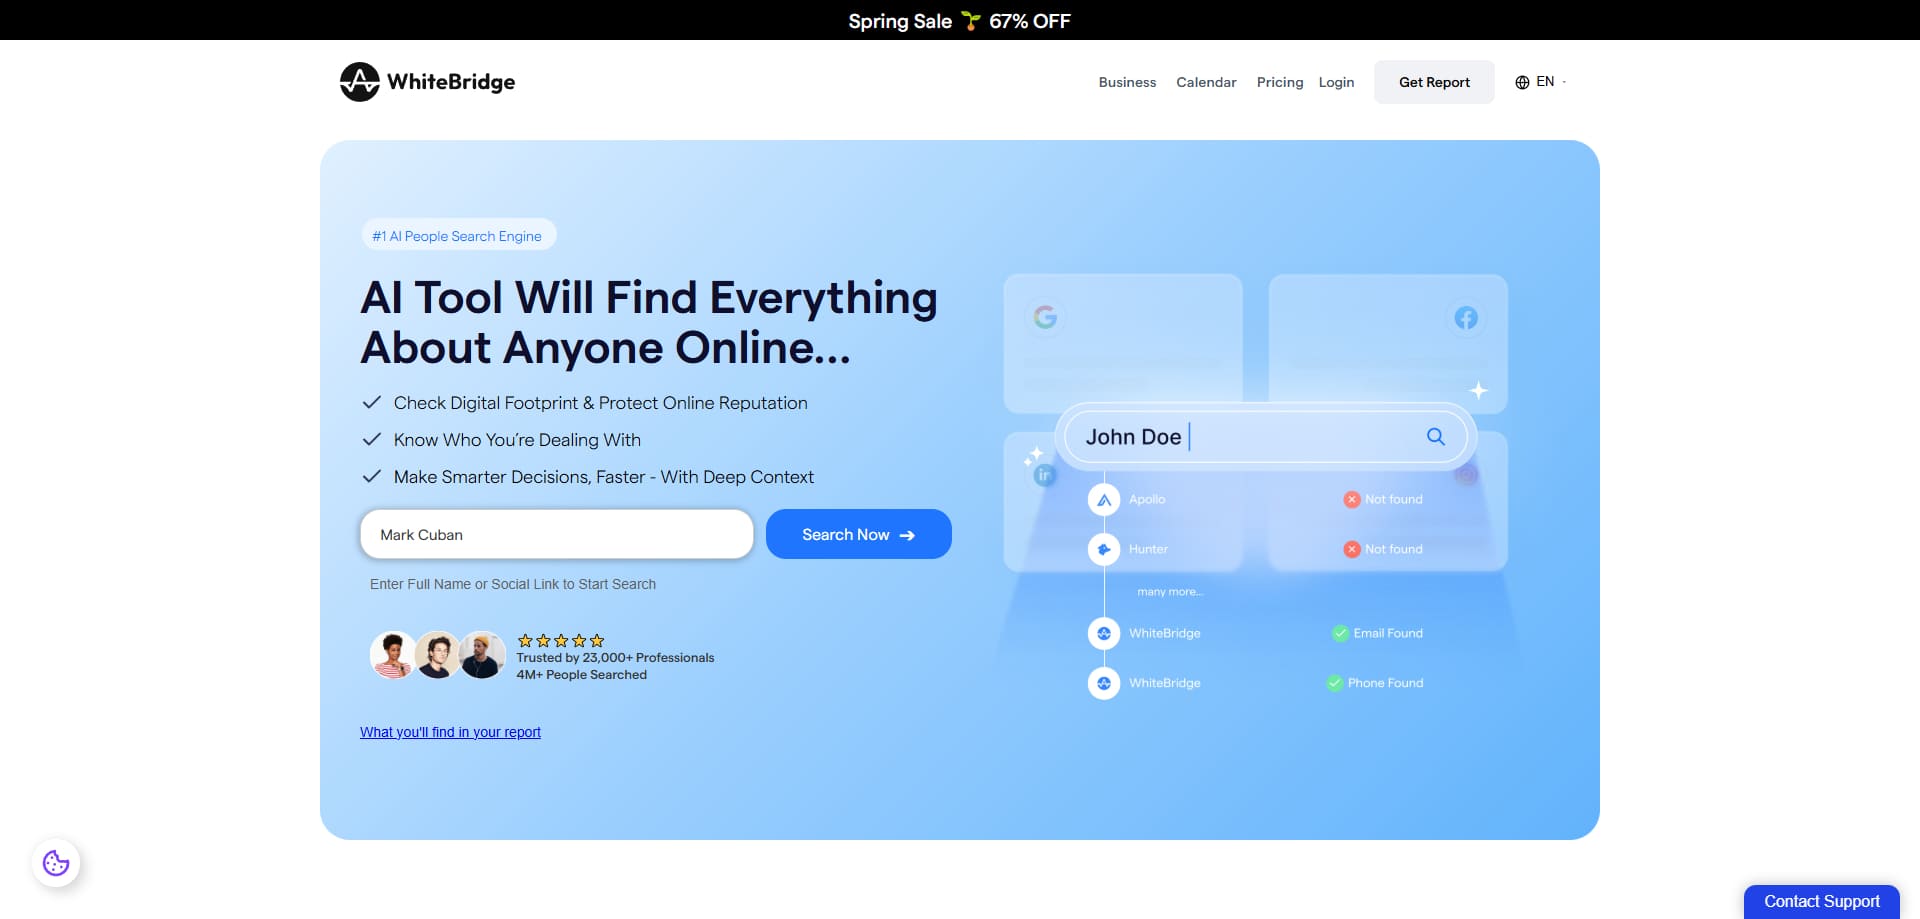Click the 'many more...' text
The height and width of the screenshot is (919, 1920).
pos(1170,592)
